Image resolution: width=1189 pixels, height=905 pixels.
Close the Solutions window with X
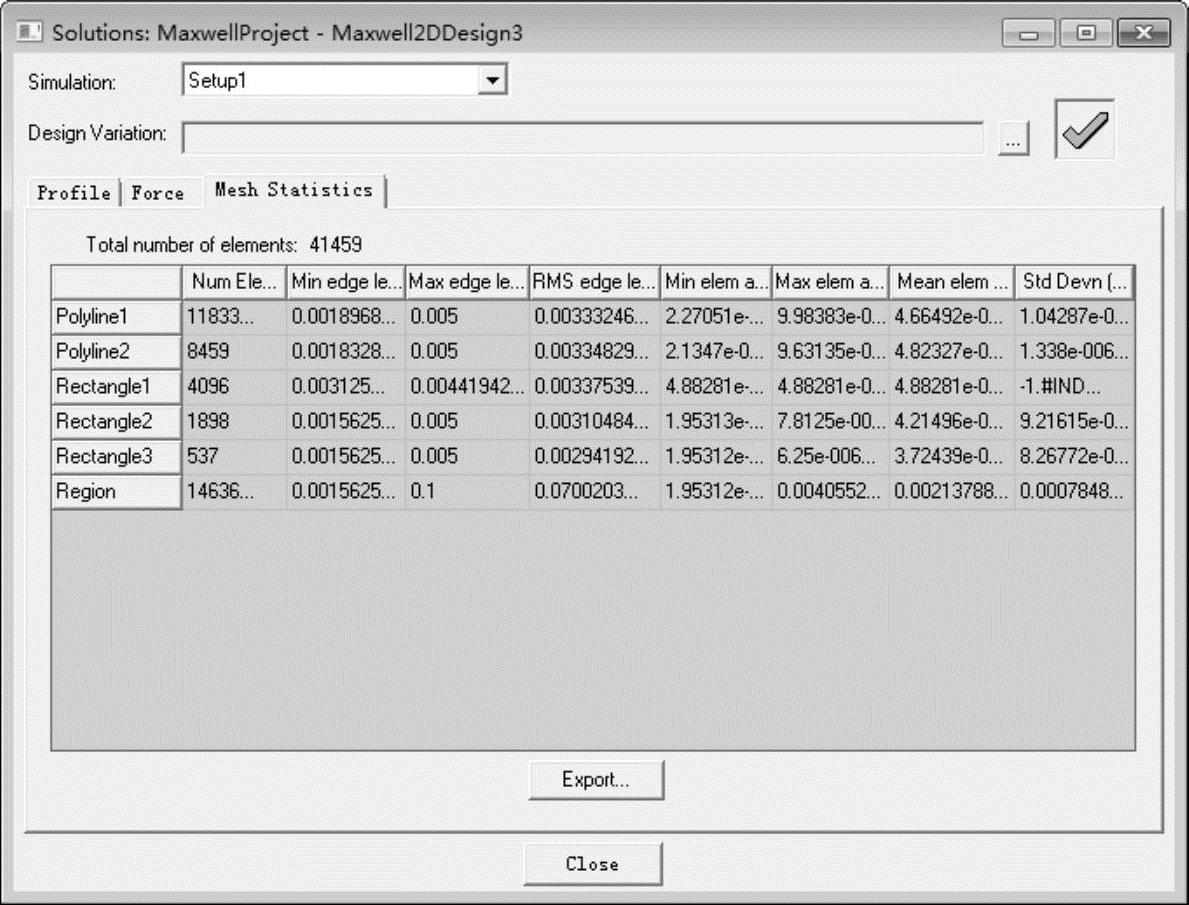point(1144,33)
